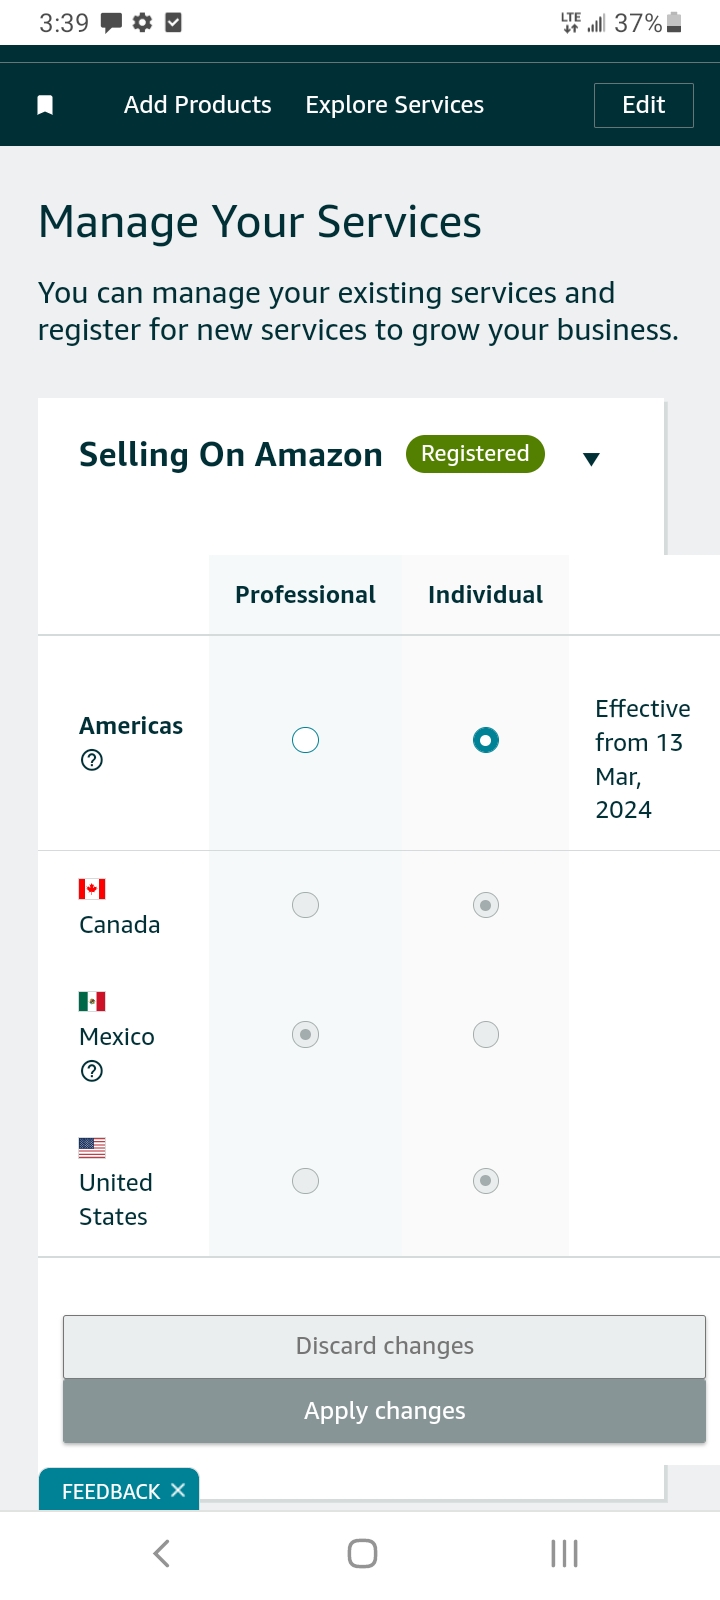Select Professional radio for Canada
The width and height of the screenshot is (720, 1600).
[x=305, y=905]
